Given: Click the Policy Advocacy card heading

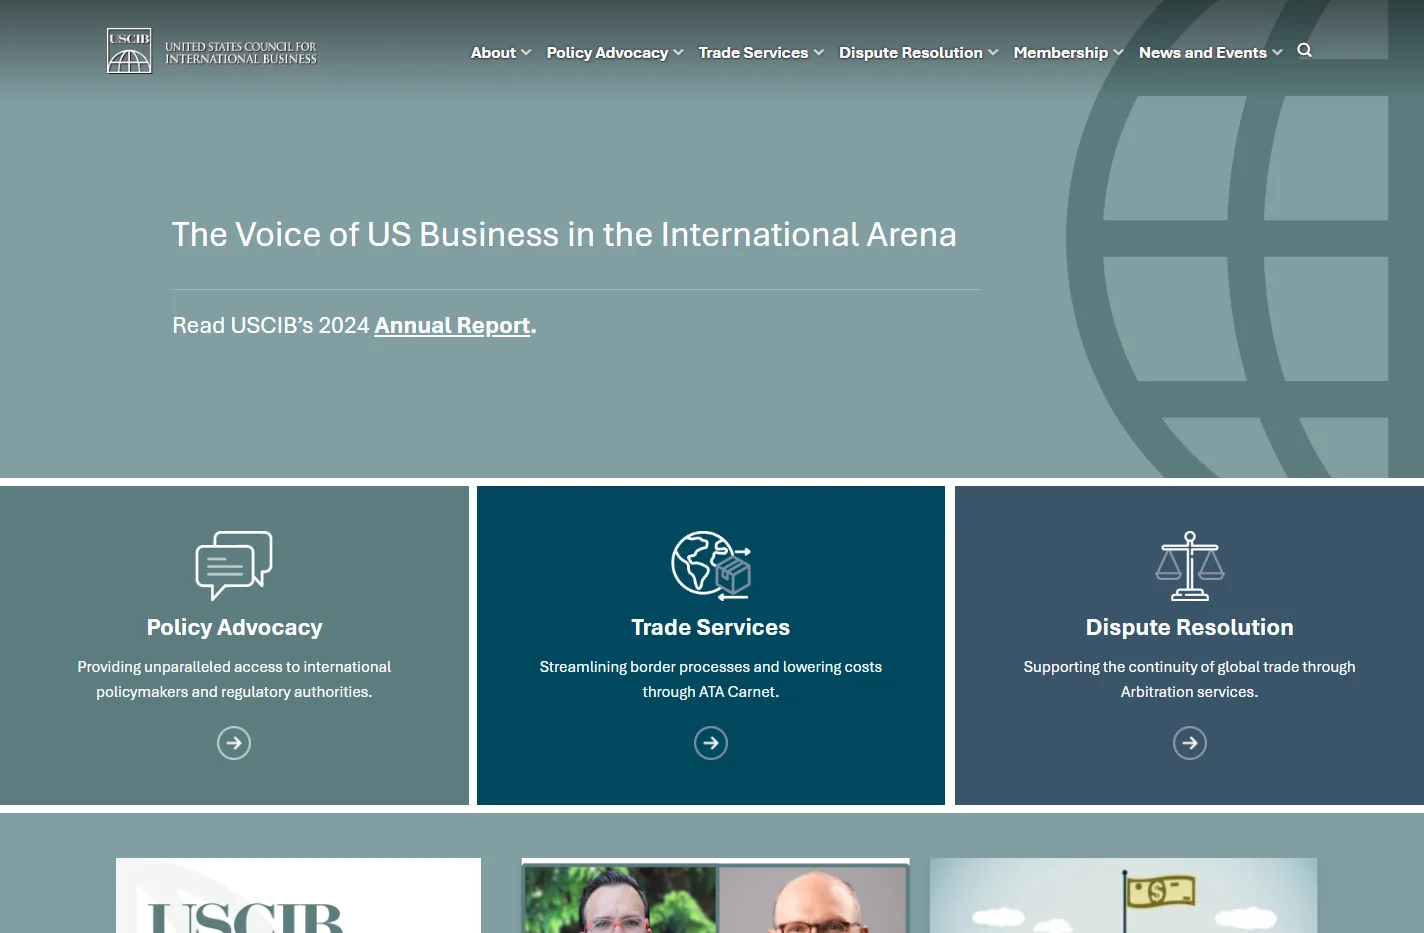Looking at the screenshot, I should [234, 627].
